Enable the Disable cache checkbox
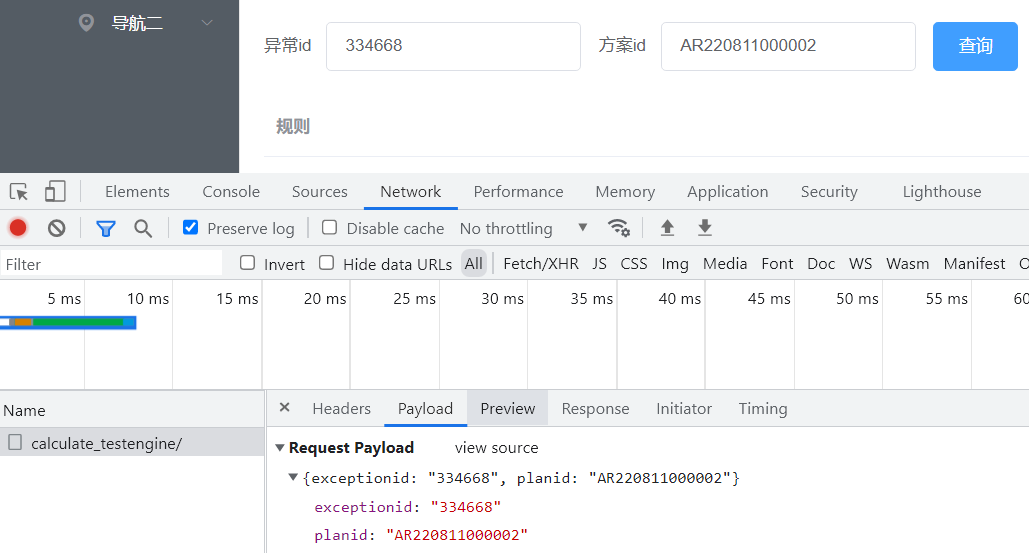The image size is (1029, 553). pyautogui.click(x=329, y=228)
